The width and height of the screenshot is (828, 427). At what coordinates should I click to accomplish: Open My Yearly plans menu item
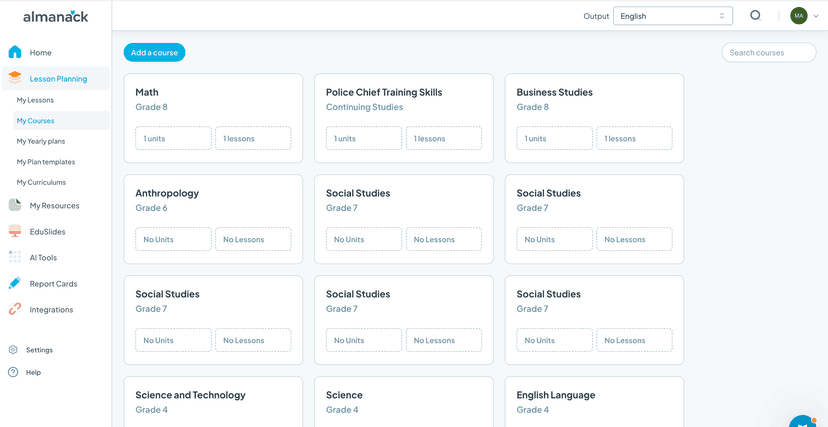pos(41,141)
